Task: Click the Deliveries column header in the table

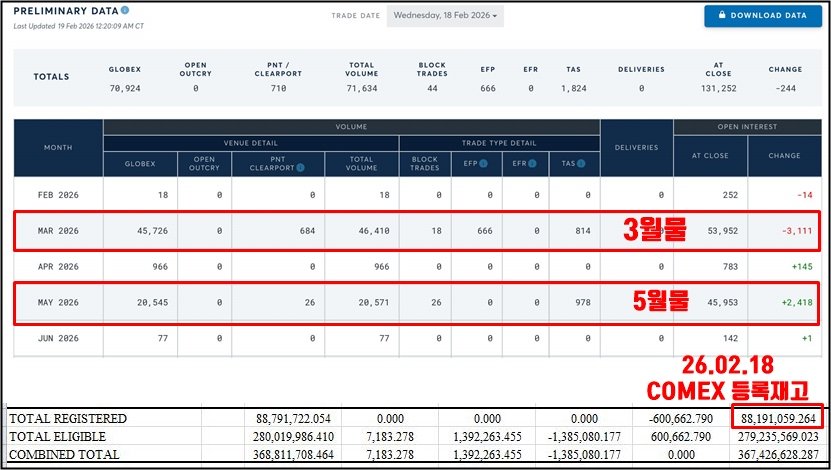Action: click(637, 148)
